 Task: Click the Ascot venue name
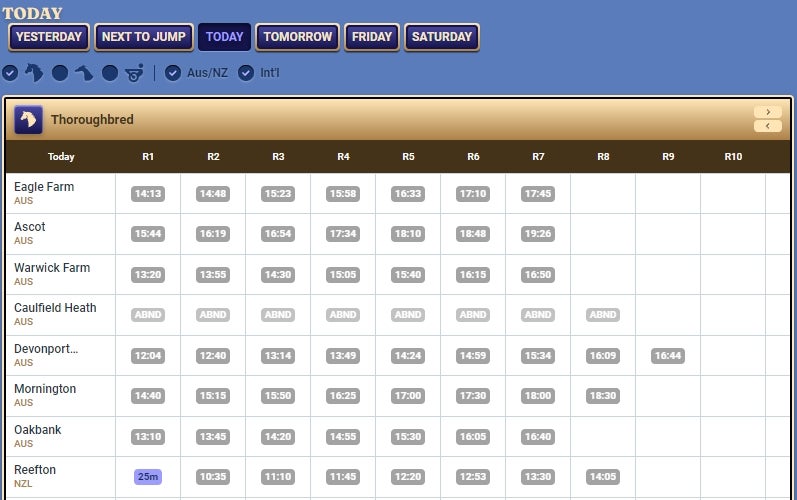click(29, 227)
